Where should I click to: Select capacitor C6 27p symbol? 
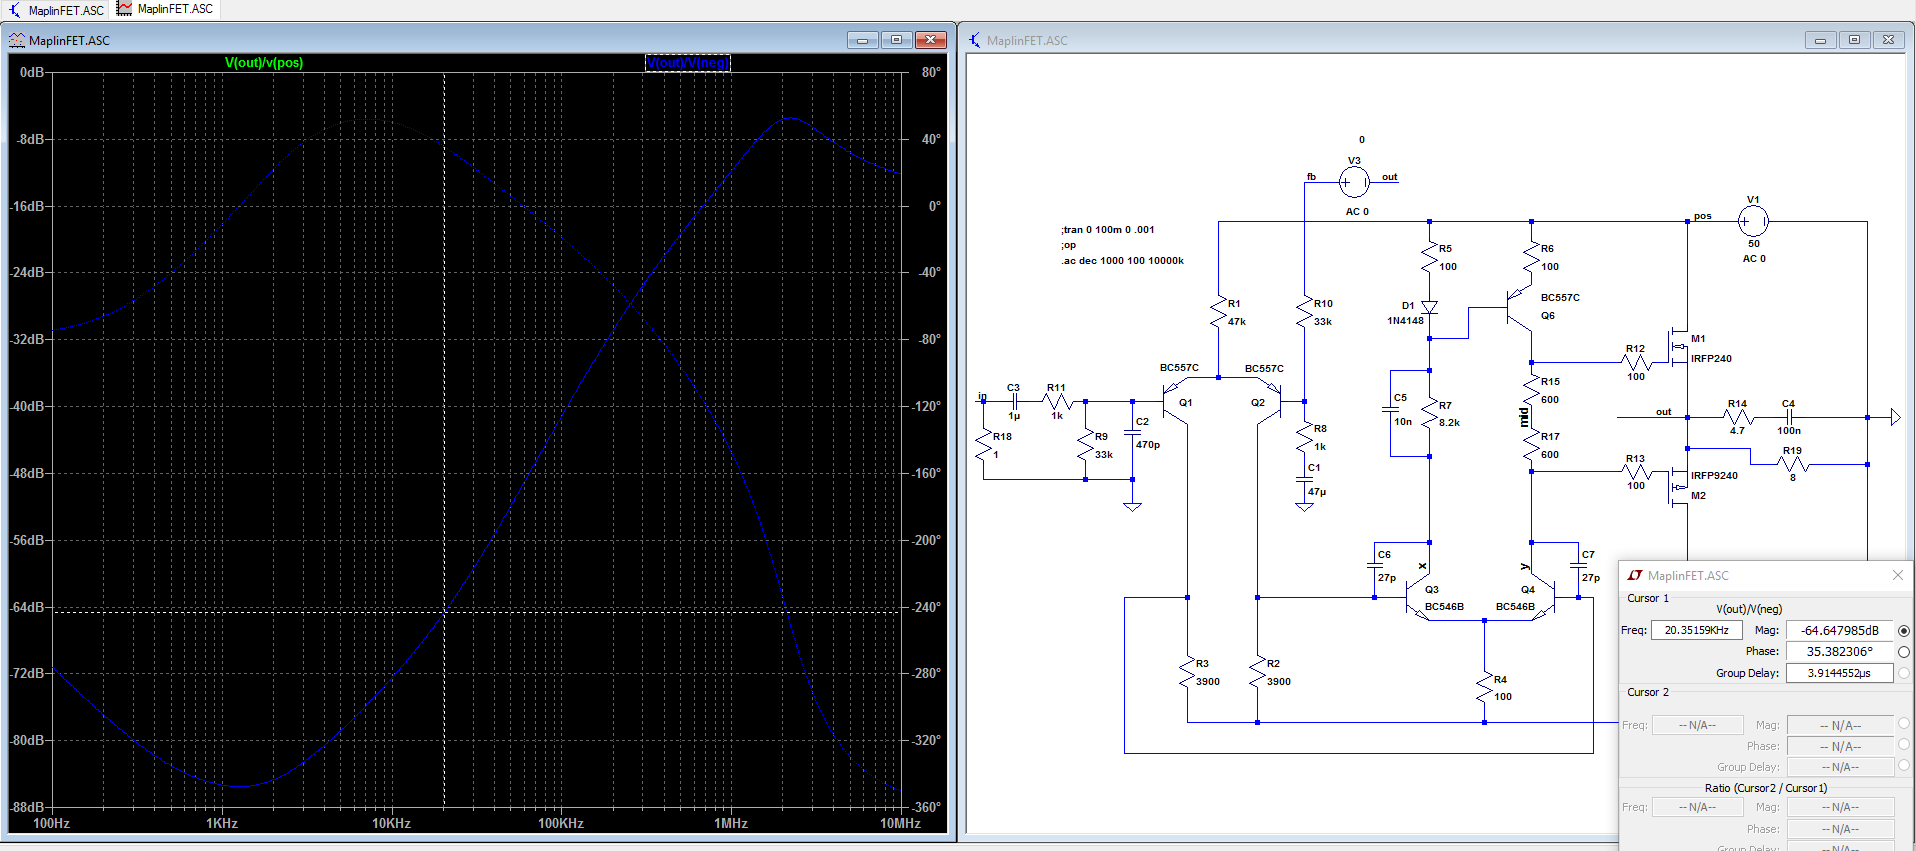point(1375,565)
